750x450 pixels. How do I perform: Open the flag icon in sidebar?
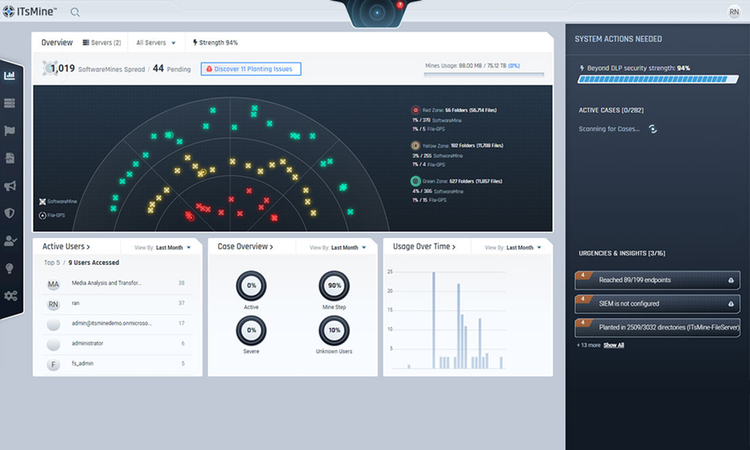click(x=10, y=131)
